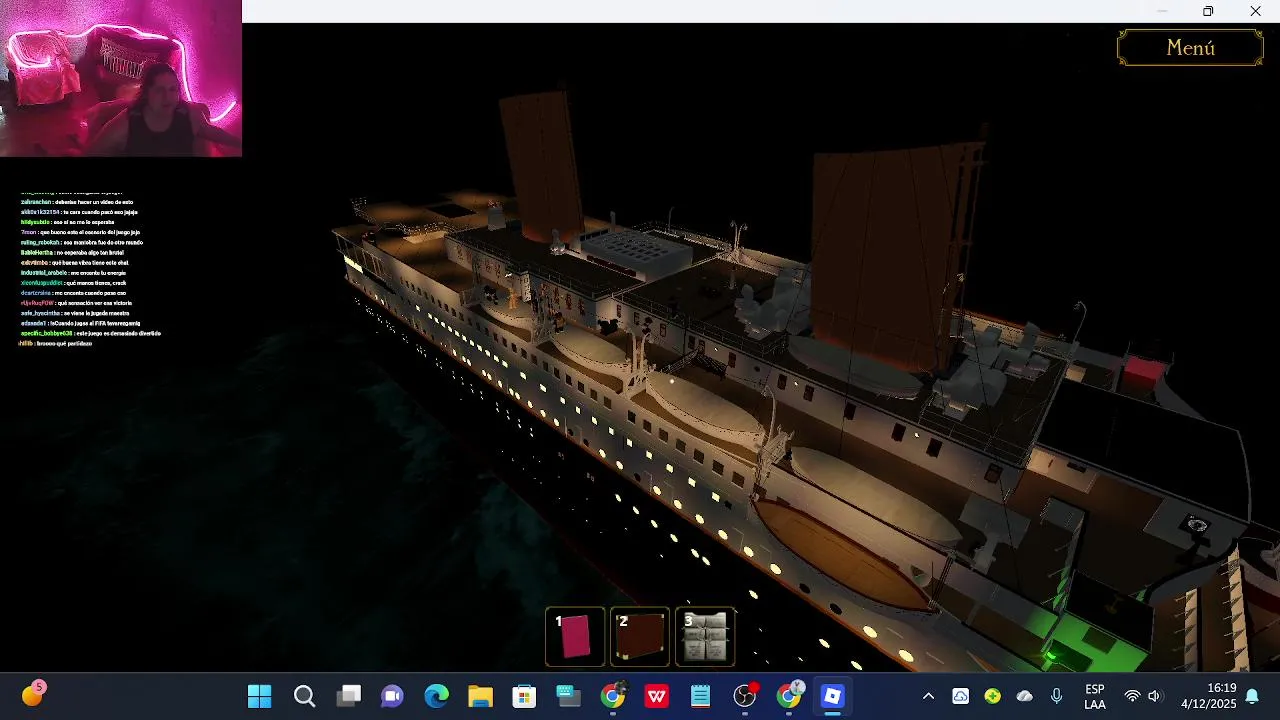This screenshot has height=720, width=1280.
Task: Open the clock showing 16:19 4/12/2025
Action: [x=1208, y=697]
